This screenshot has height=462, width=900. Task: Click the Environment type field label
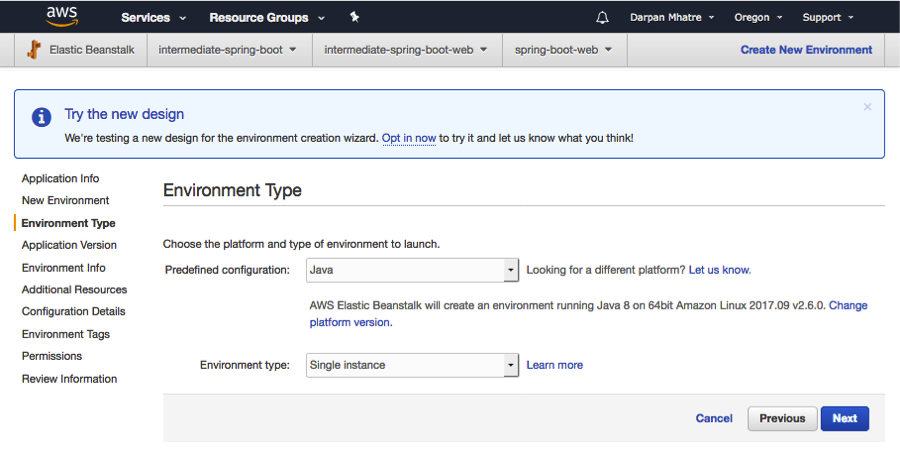coord(245,365)
